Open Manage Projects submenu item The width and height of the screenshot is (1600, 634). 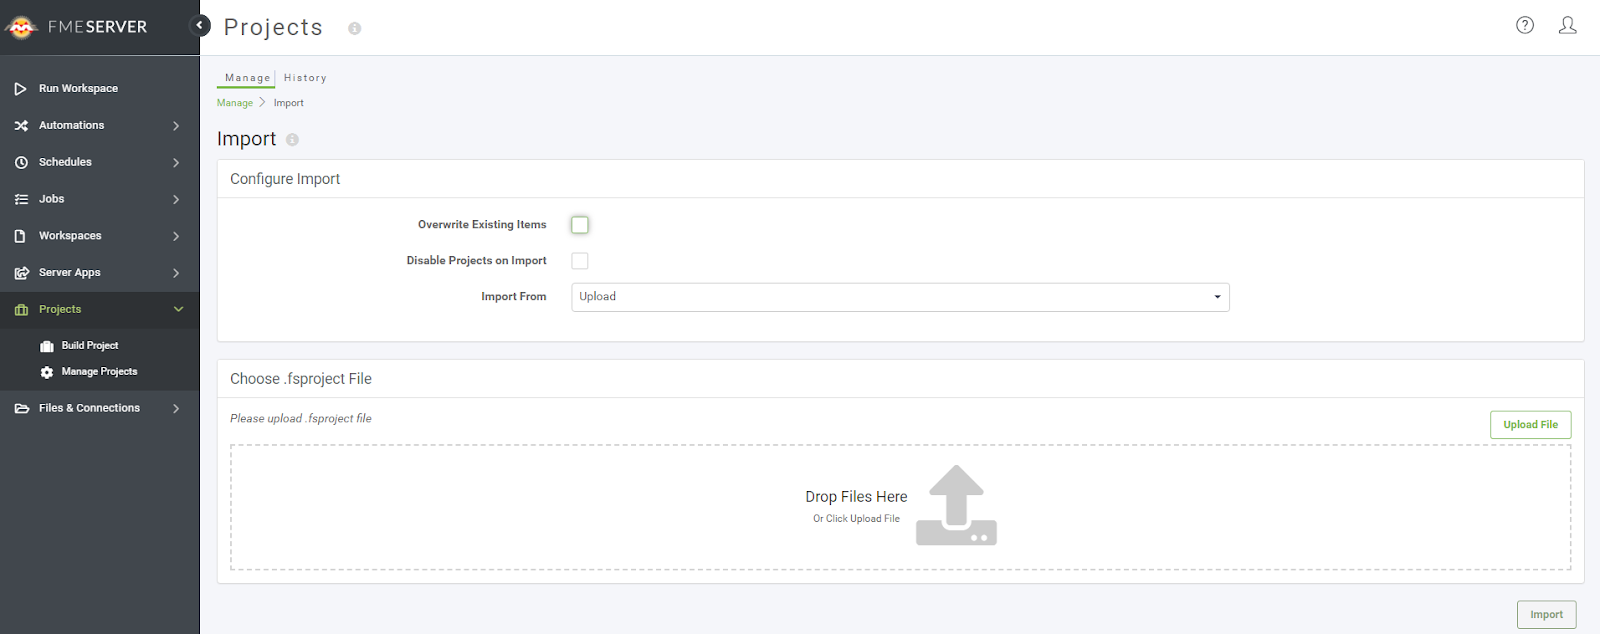pos(99,372)
